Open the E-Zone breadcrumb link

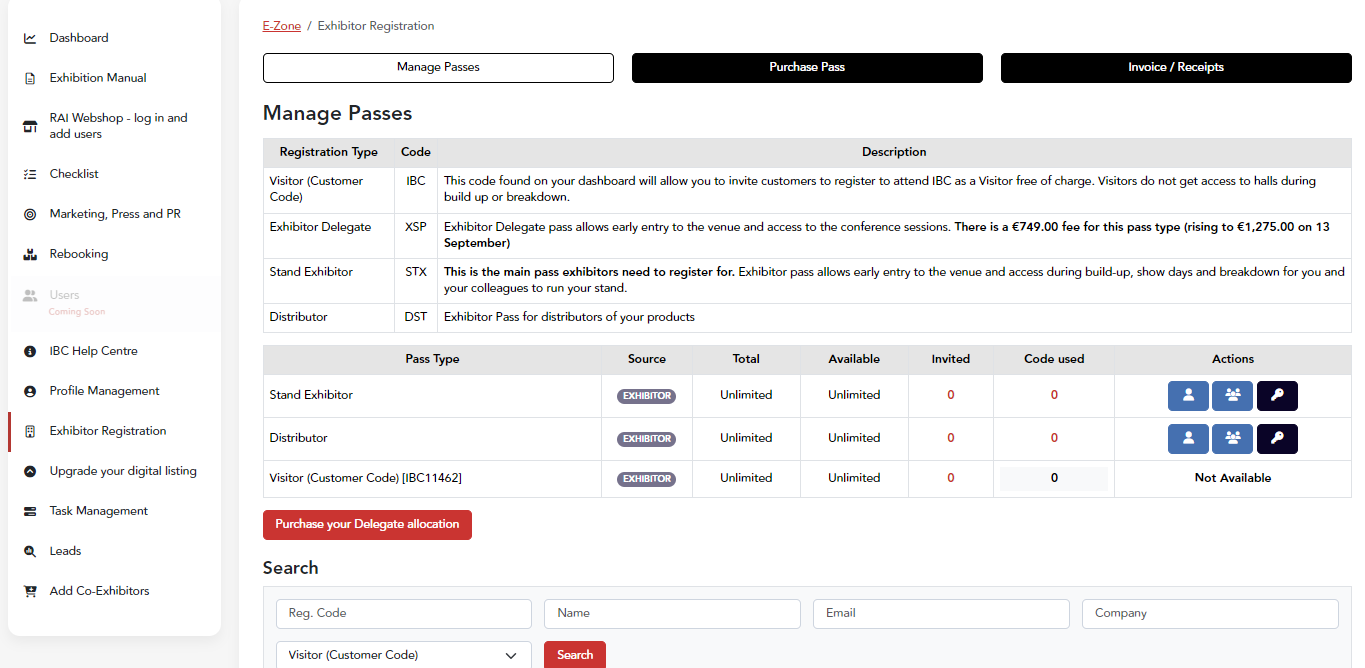click(x=281, y=25)
